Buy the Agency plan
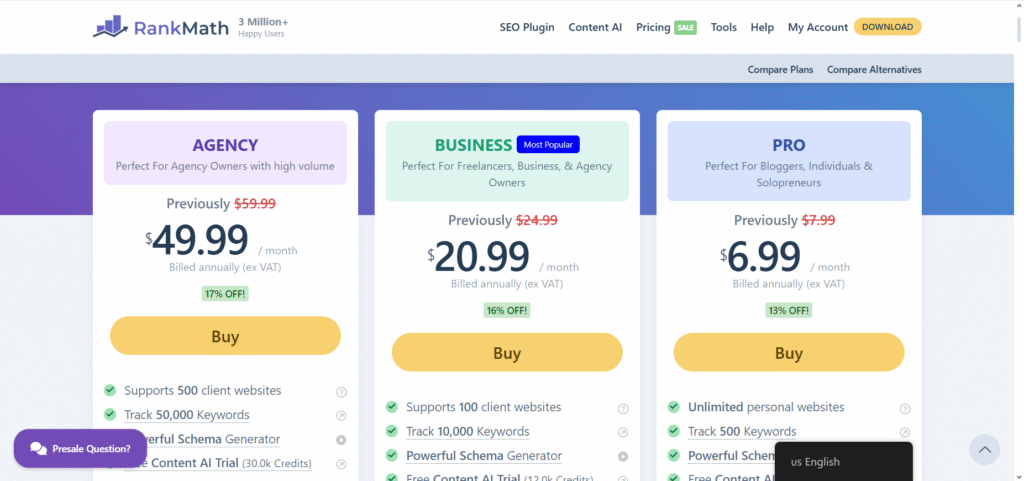Viewport: 1024px width, 481px height. [x=225, y=336]
